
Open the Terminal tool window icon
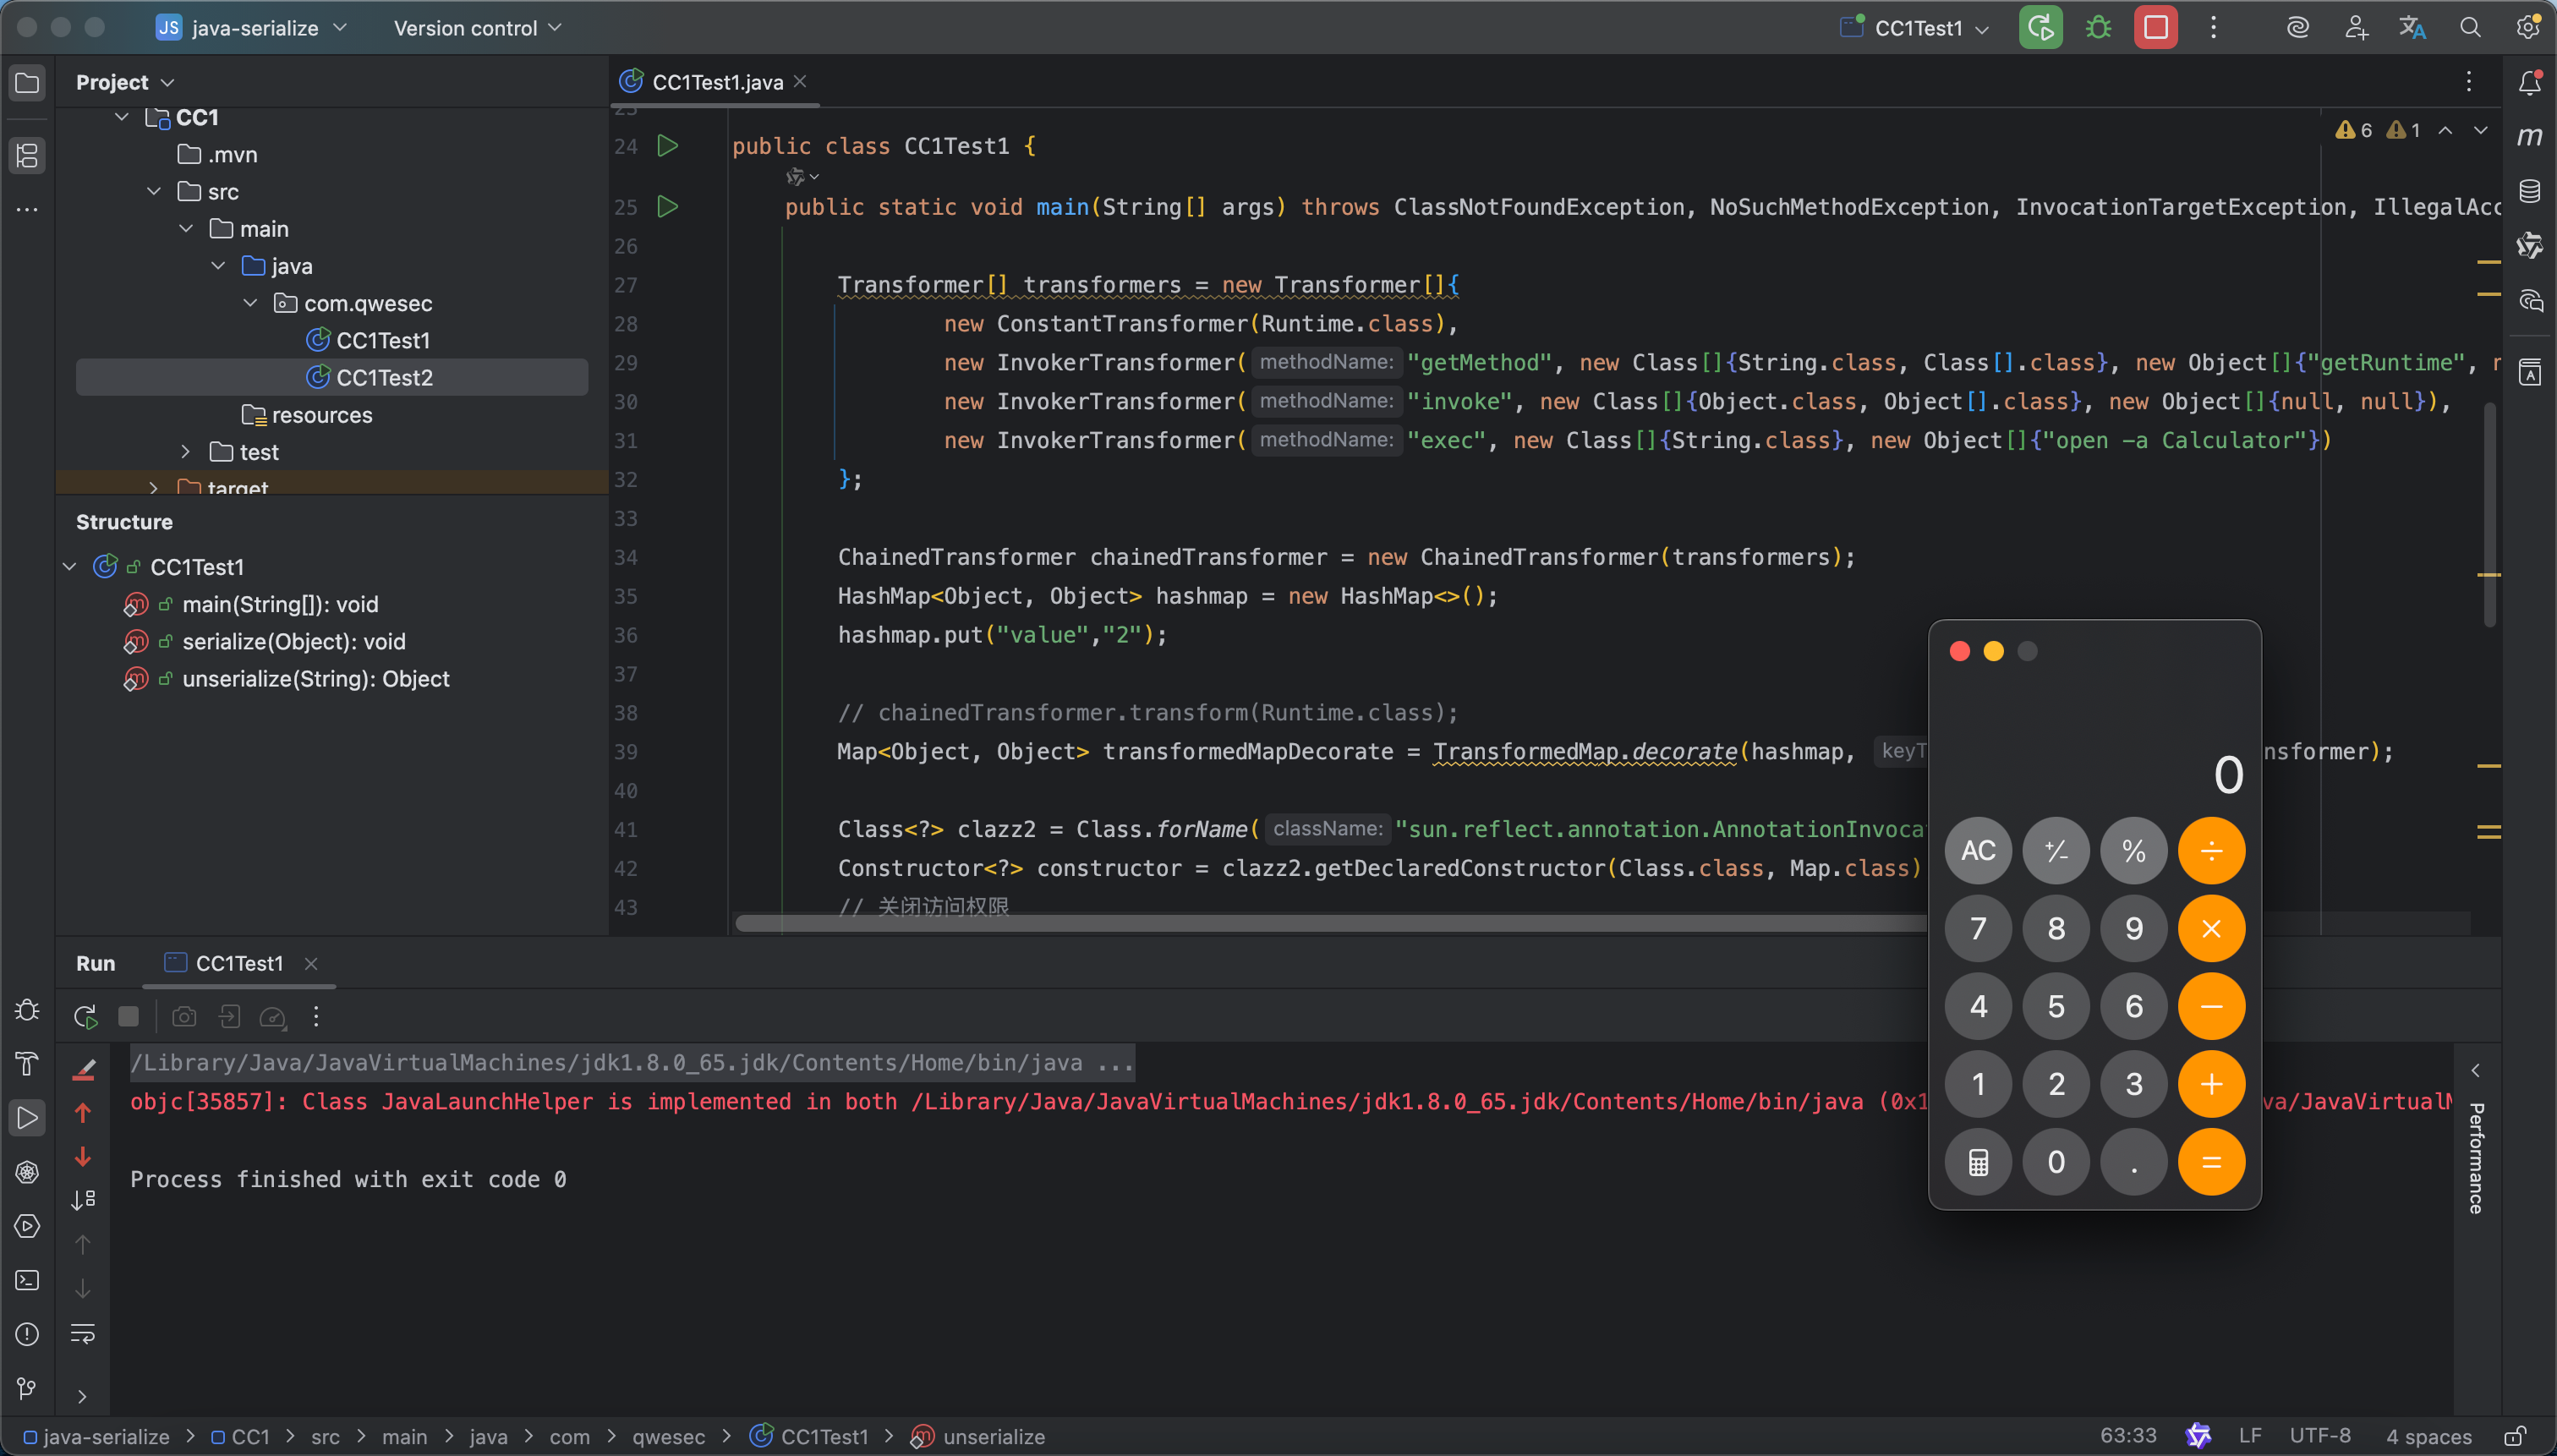point(27,1280)
